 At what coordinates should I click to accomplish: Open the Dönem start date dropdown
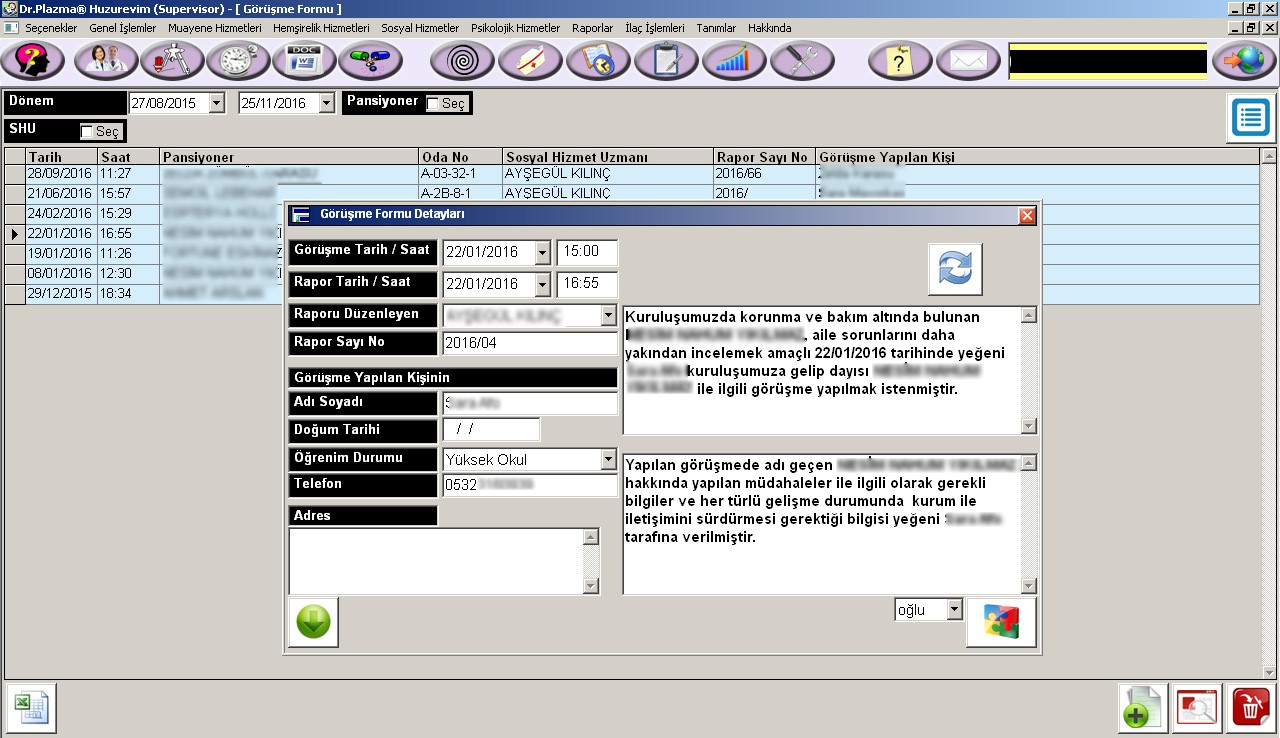coord(217,103)
